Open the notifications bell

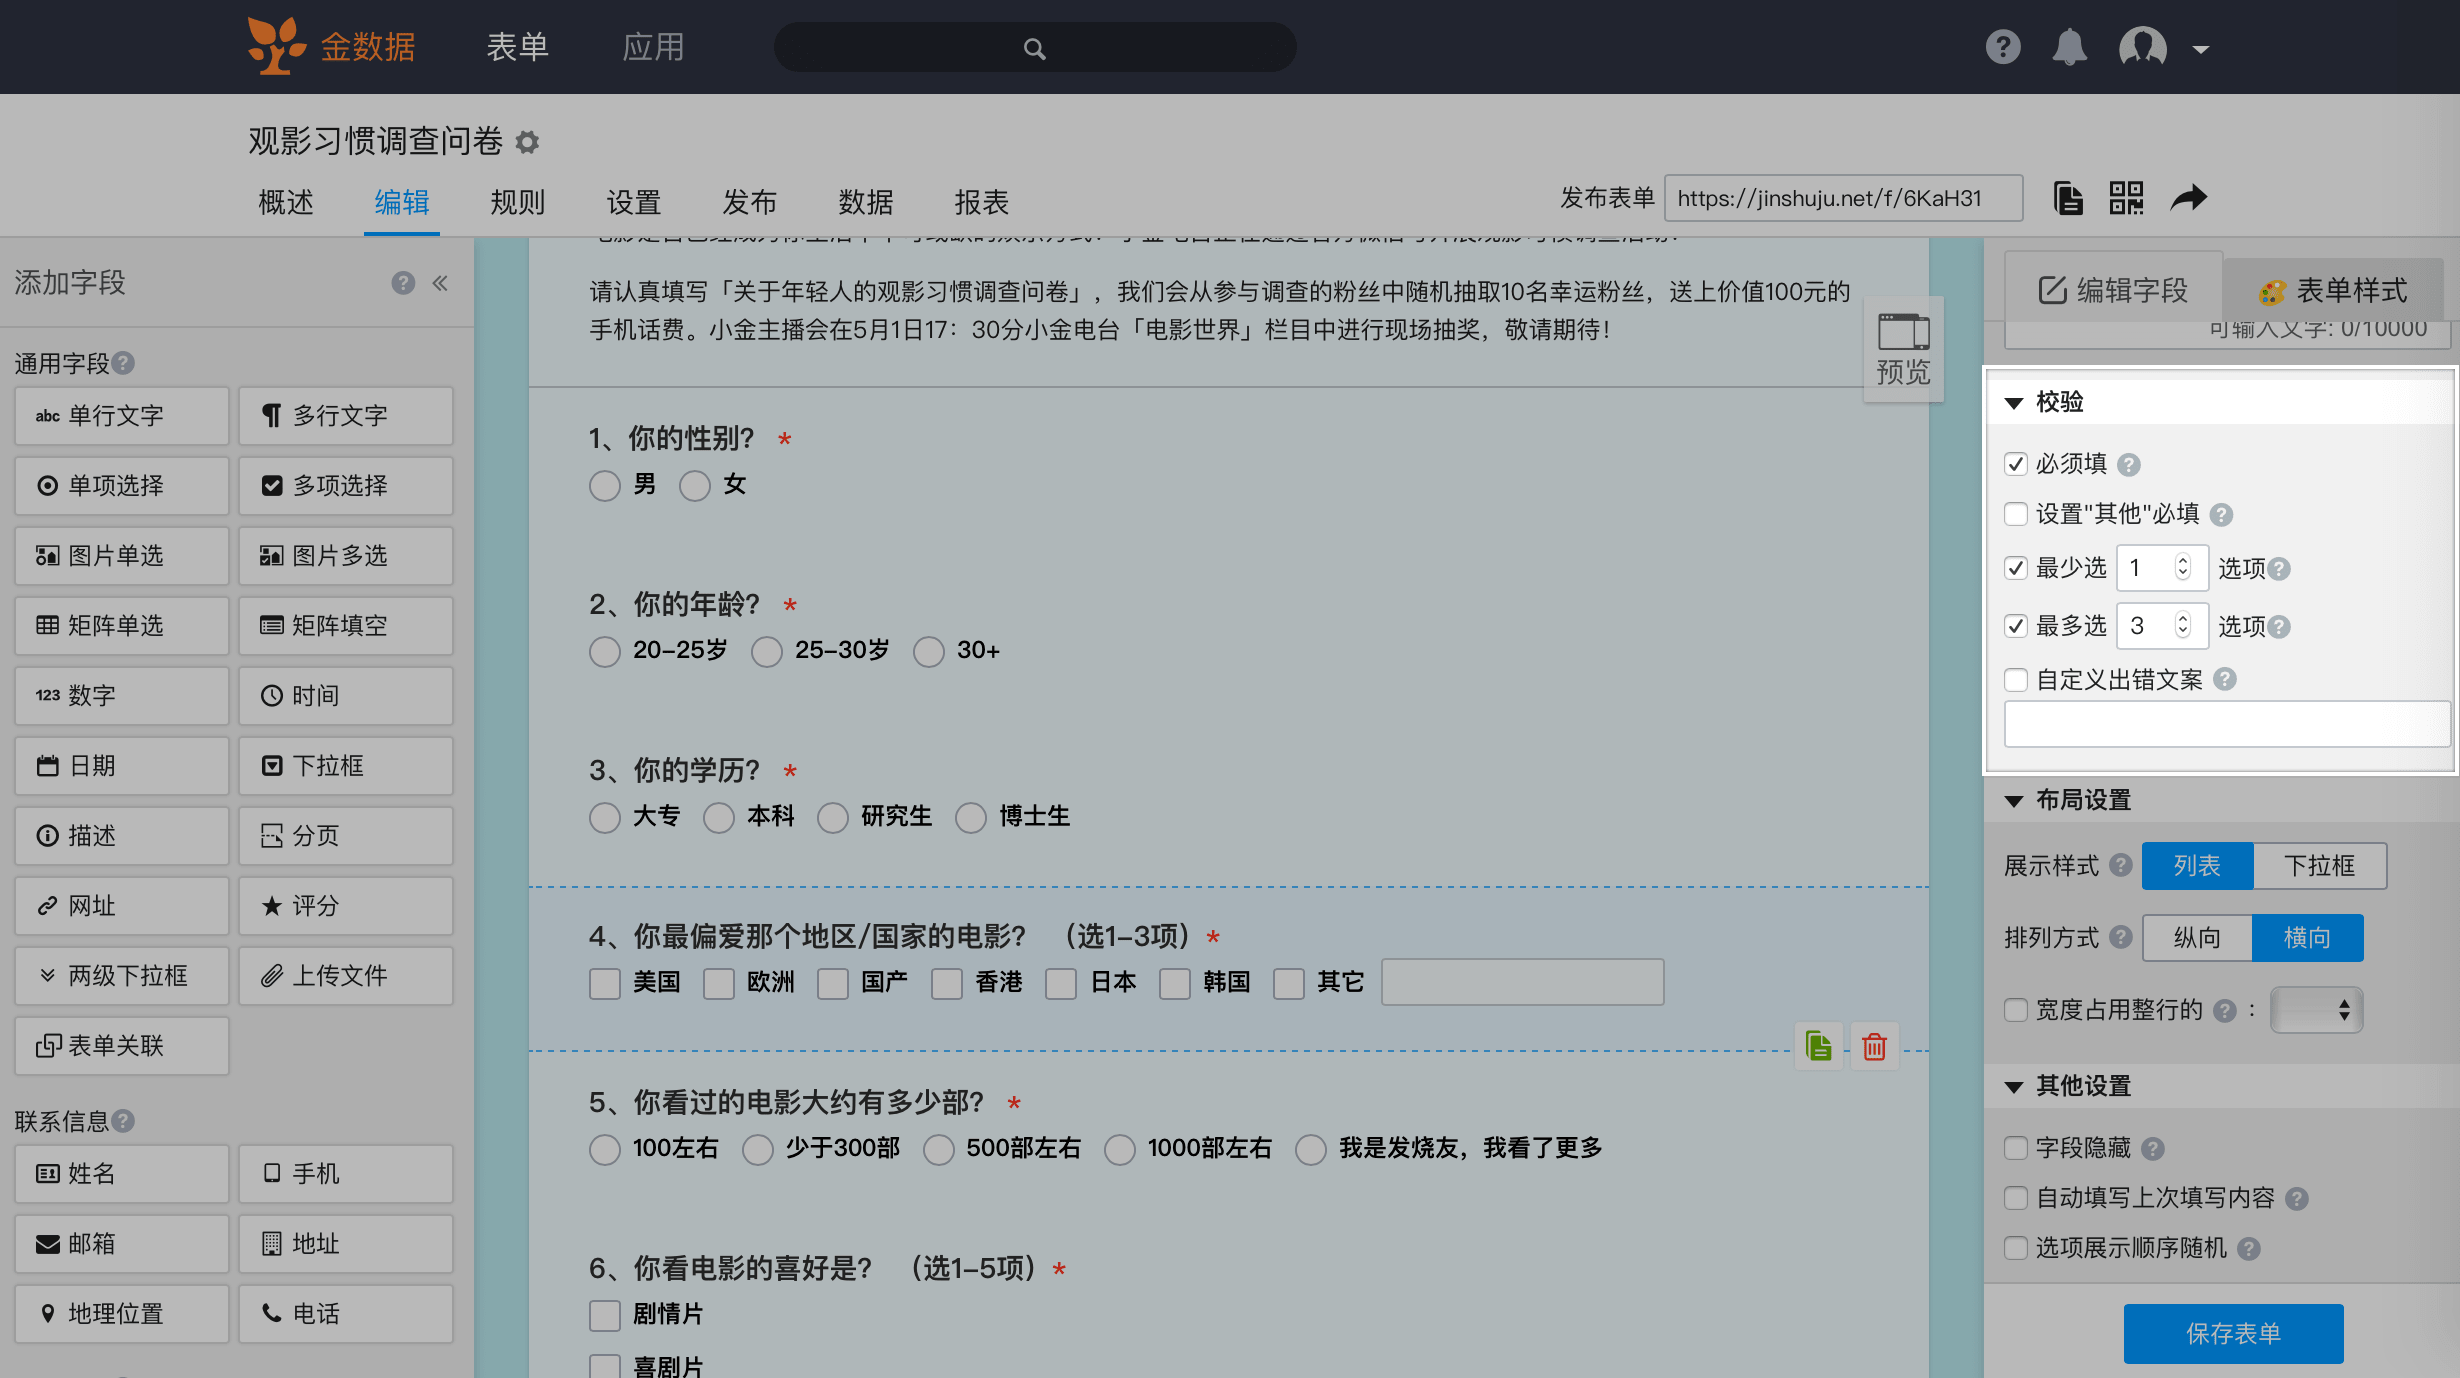(2069, 47)
